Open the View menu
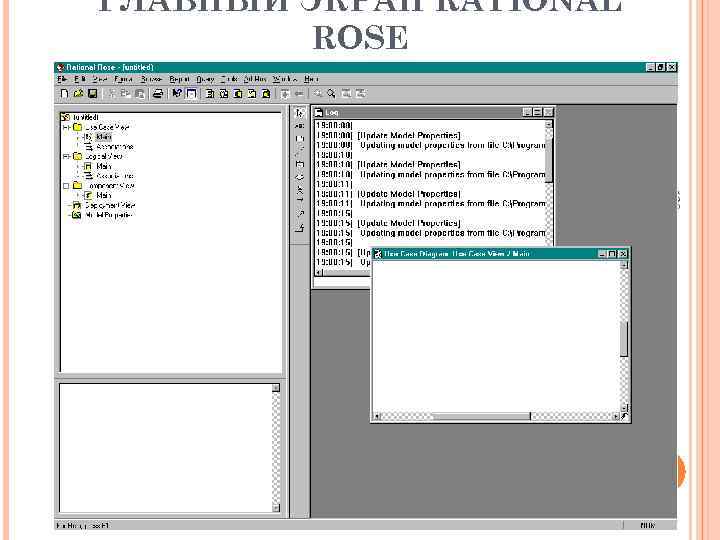This screenshot has width=720, height=540. point(100,79)
